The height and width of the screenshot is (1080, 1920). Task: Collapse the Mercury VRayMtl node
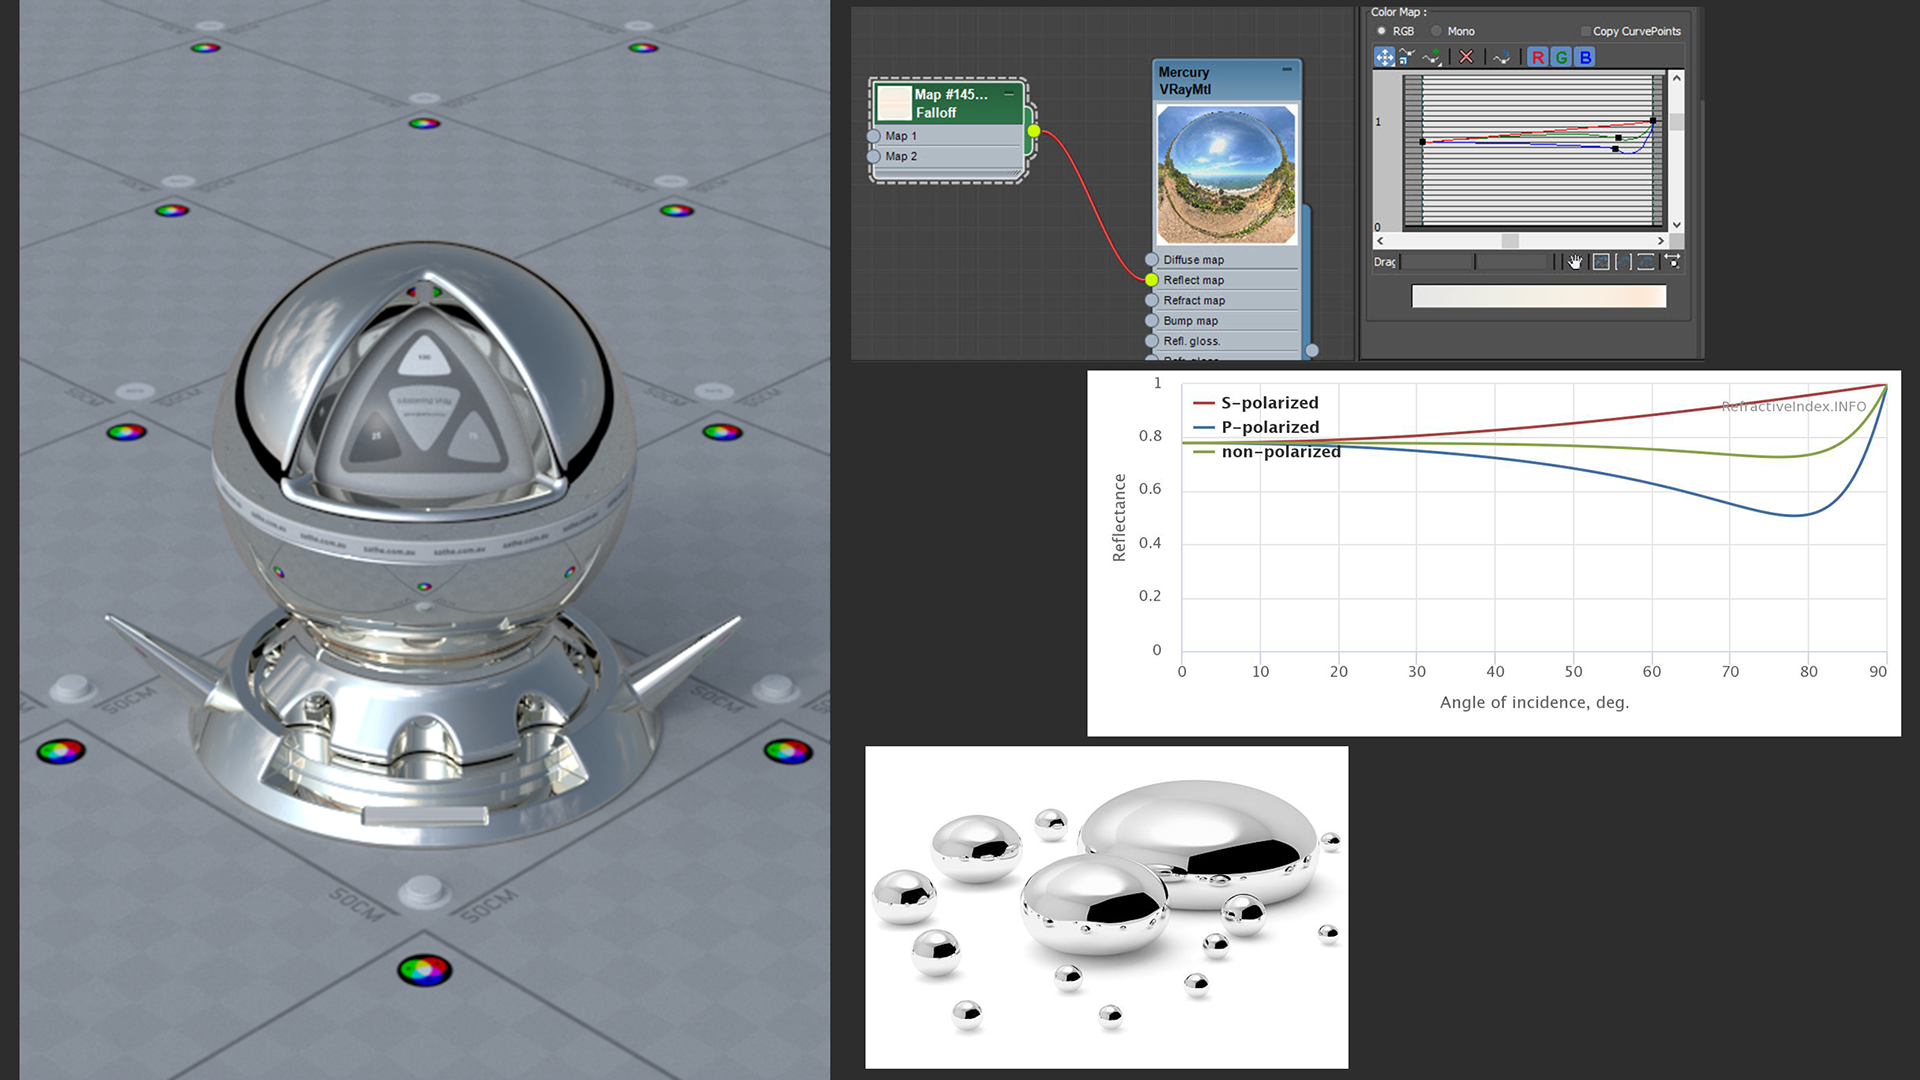click(x=1287, y=69)
